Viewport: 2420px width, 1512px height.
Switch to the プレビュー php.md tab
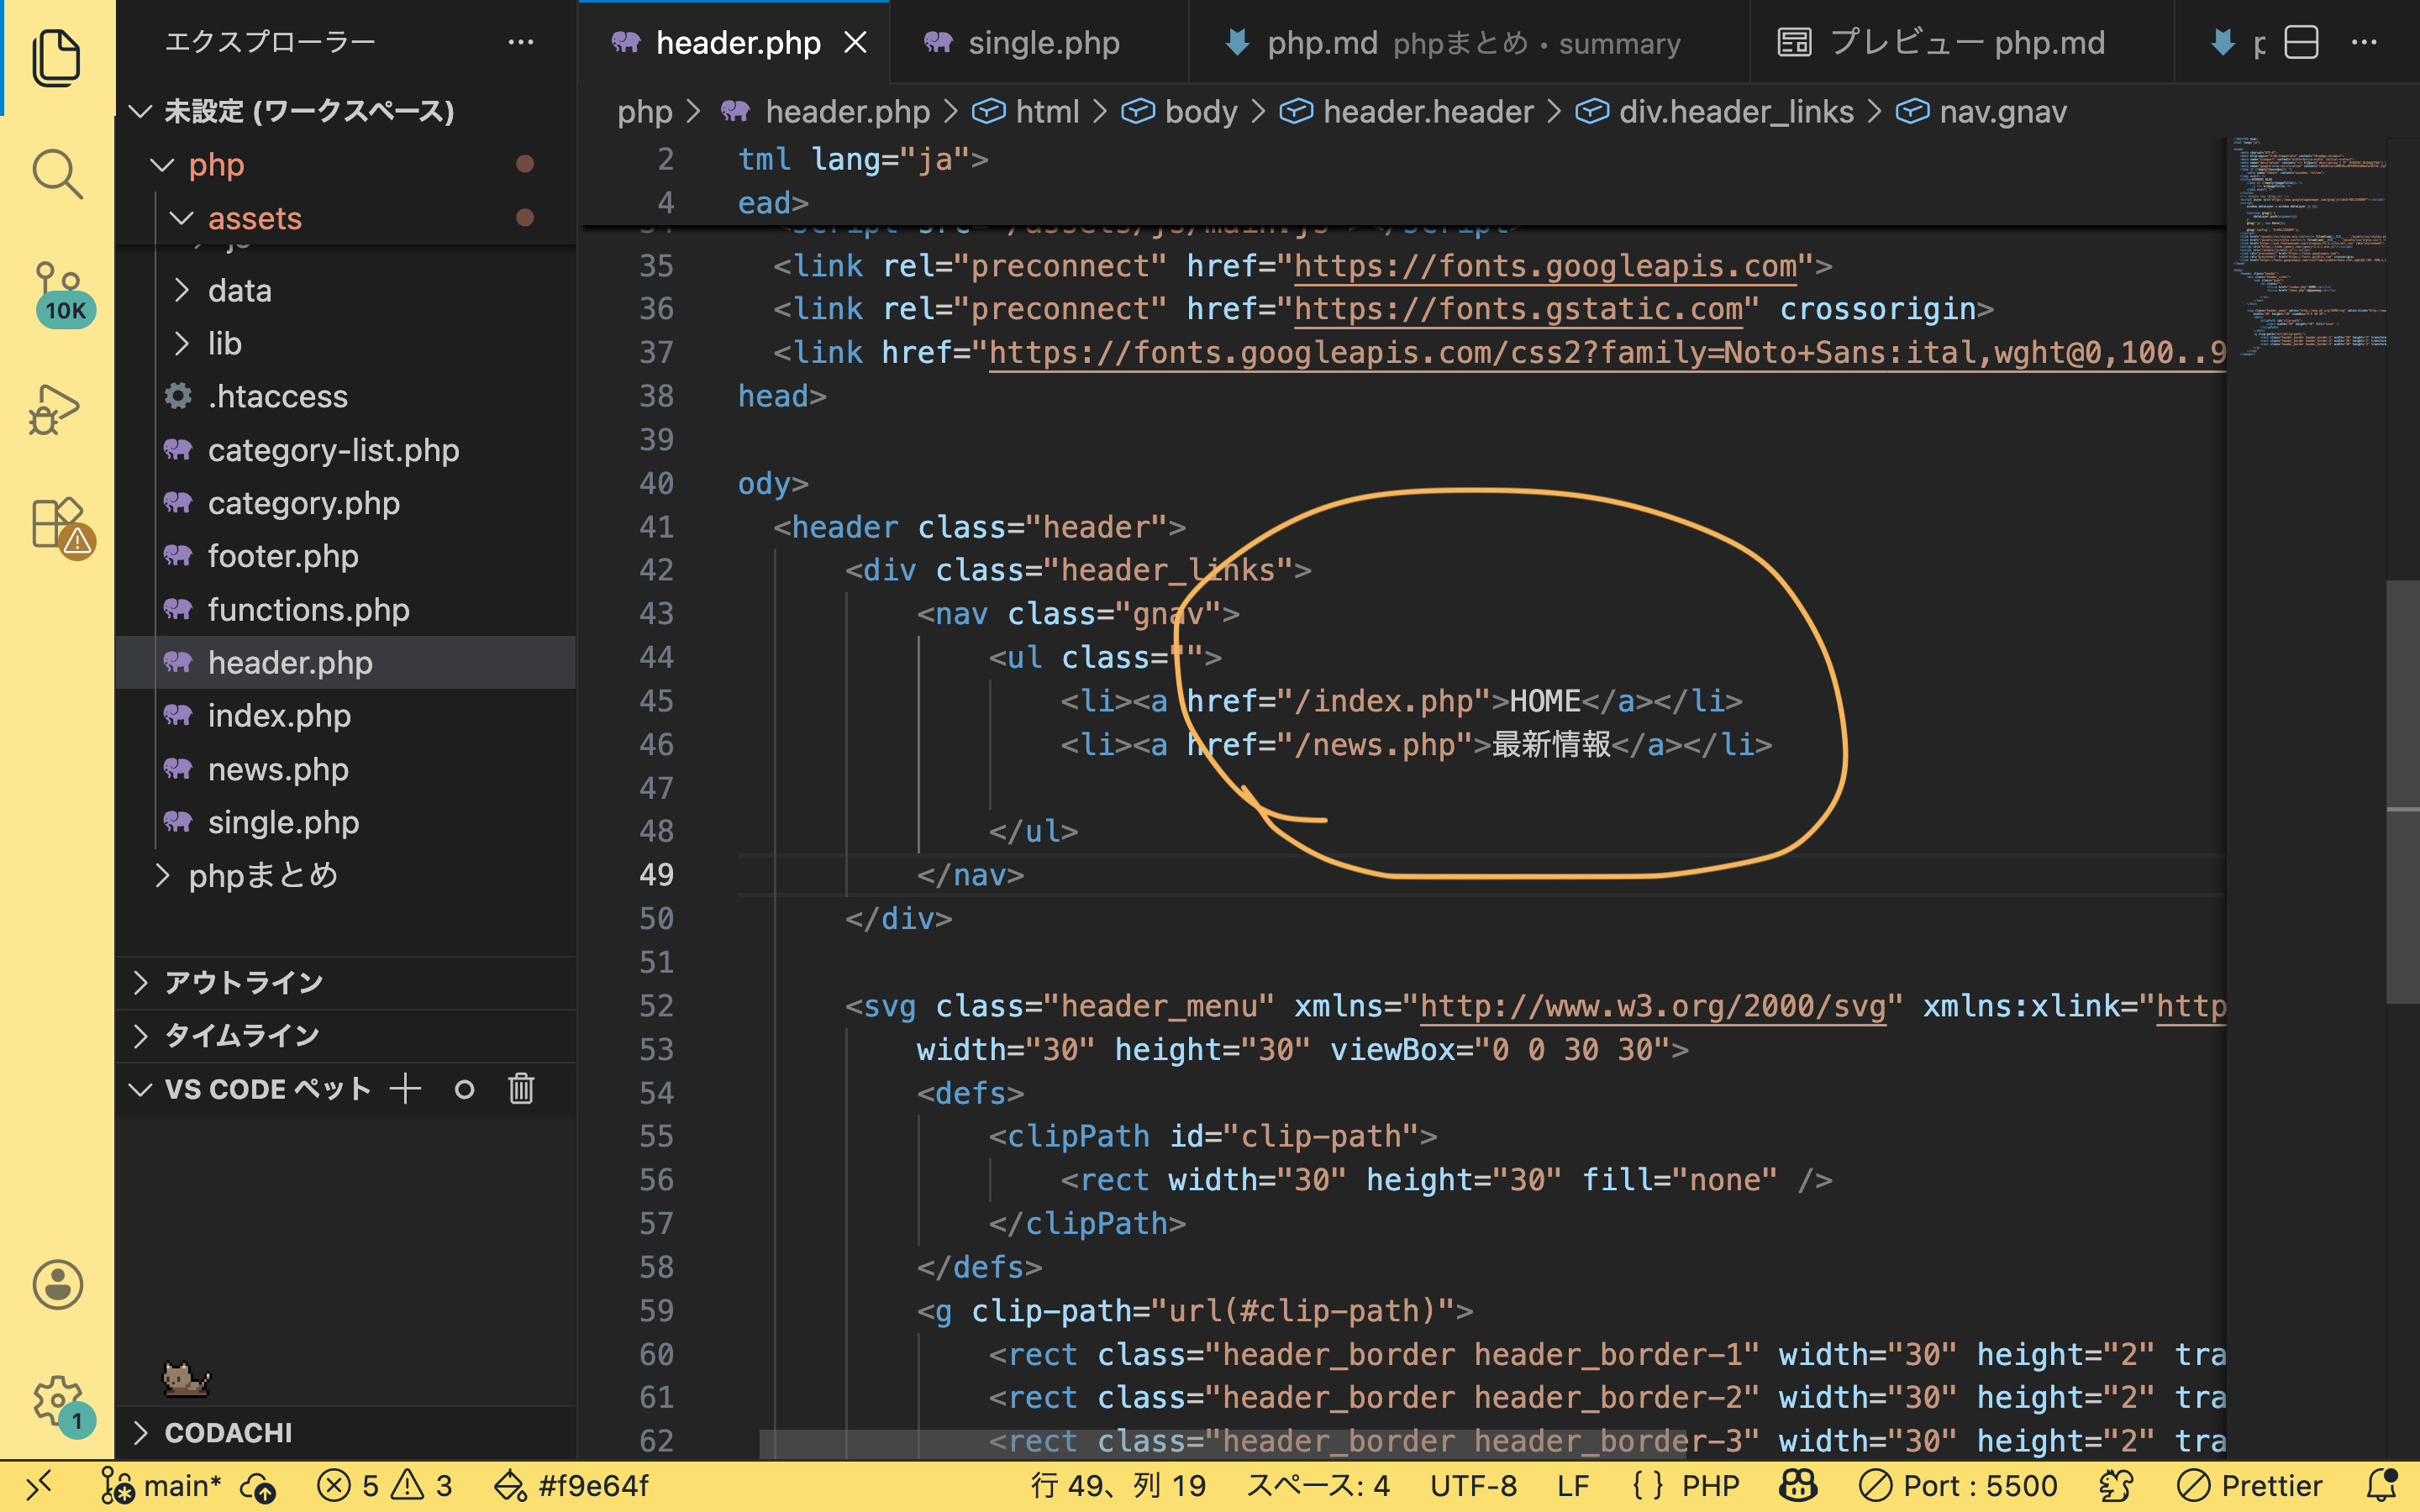pyautogui.click(x=1960, y=43)
